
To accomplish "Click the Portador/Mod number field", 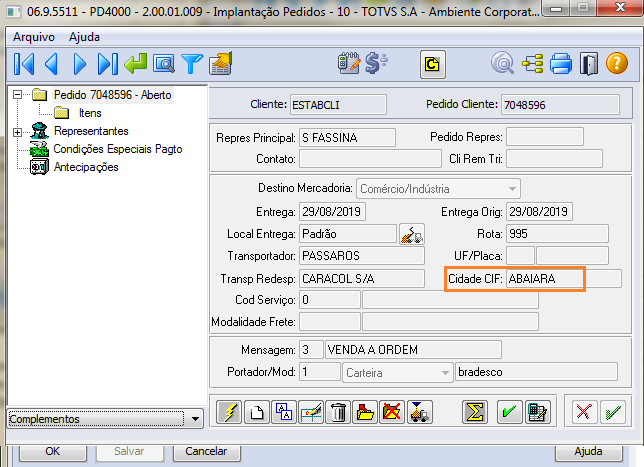I will pyautogui.click(x=320, y=372).
